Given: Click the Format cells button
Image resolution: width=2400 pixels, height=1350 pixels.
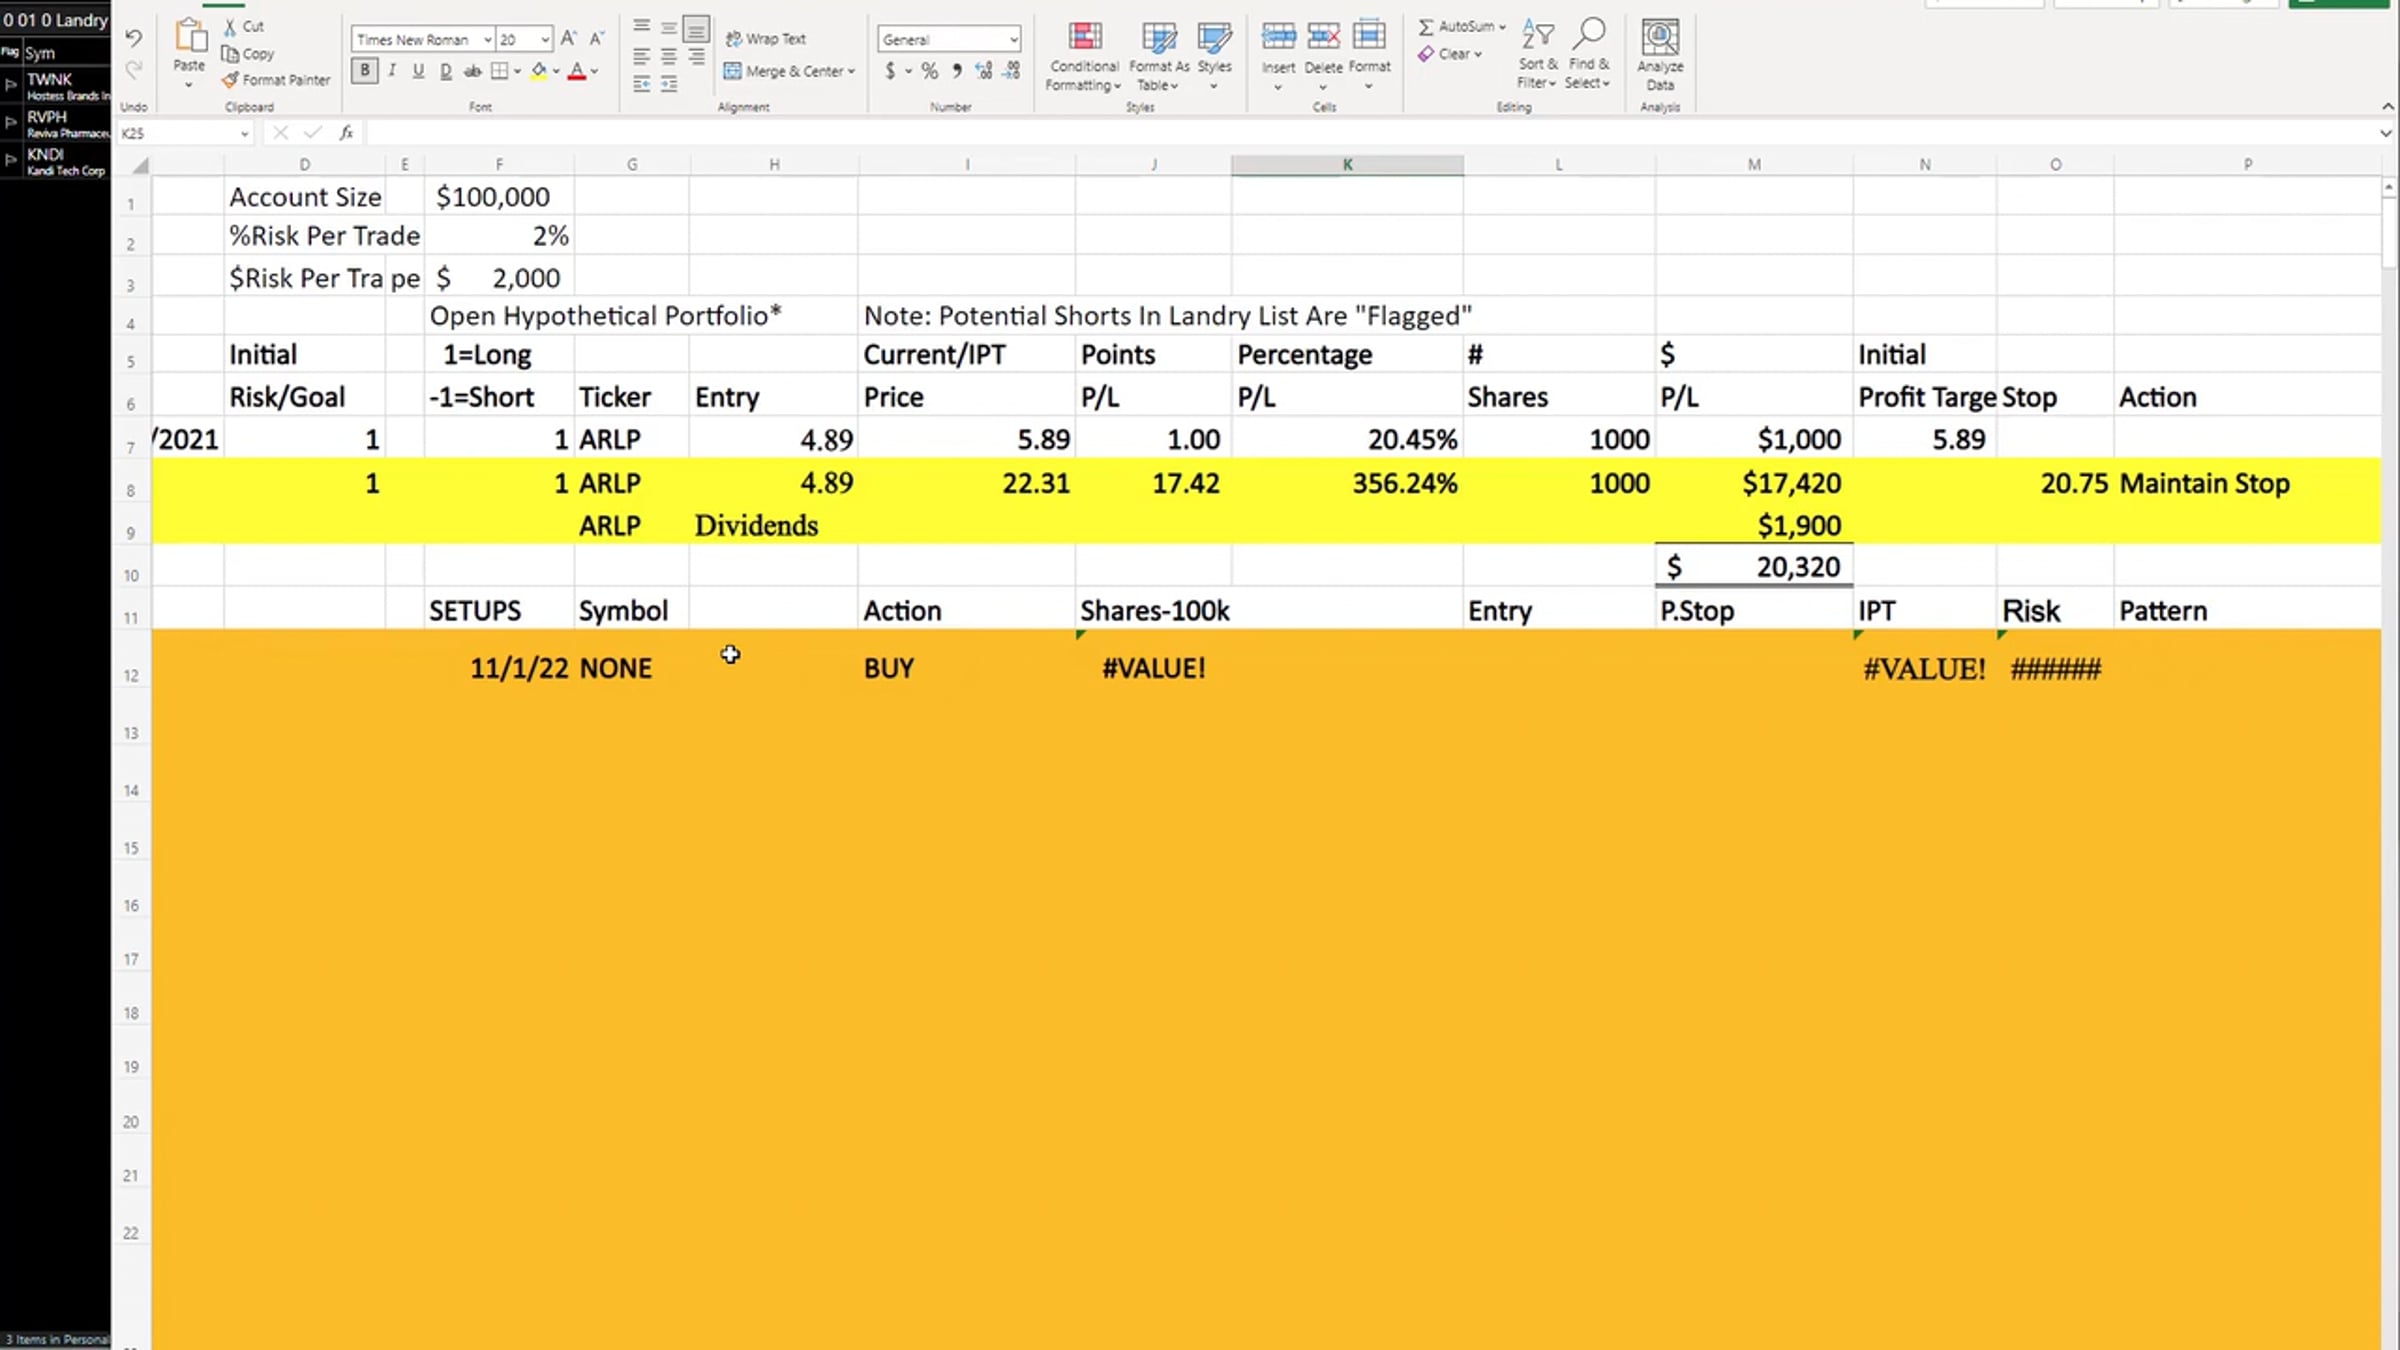Looking at the screenshot, I should coord(1369,55).
